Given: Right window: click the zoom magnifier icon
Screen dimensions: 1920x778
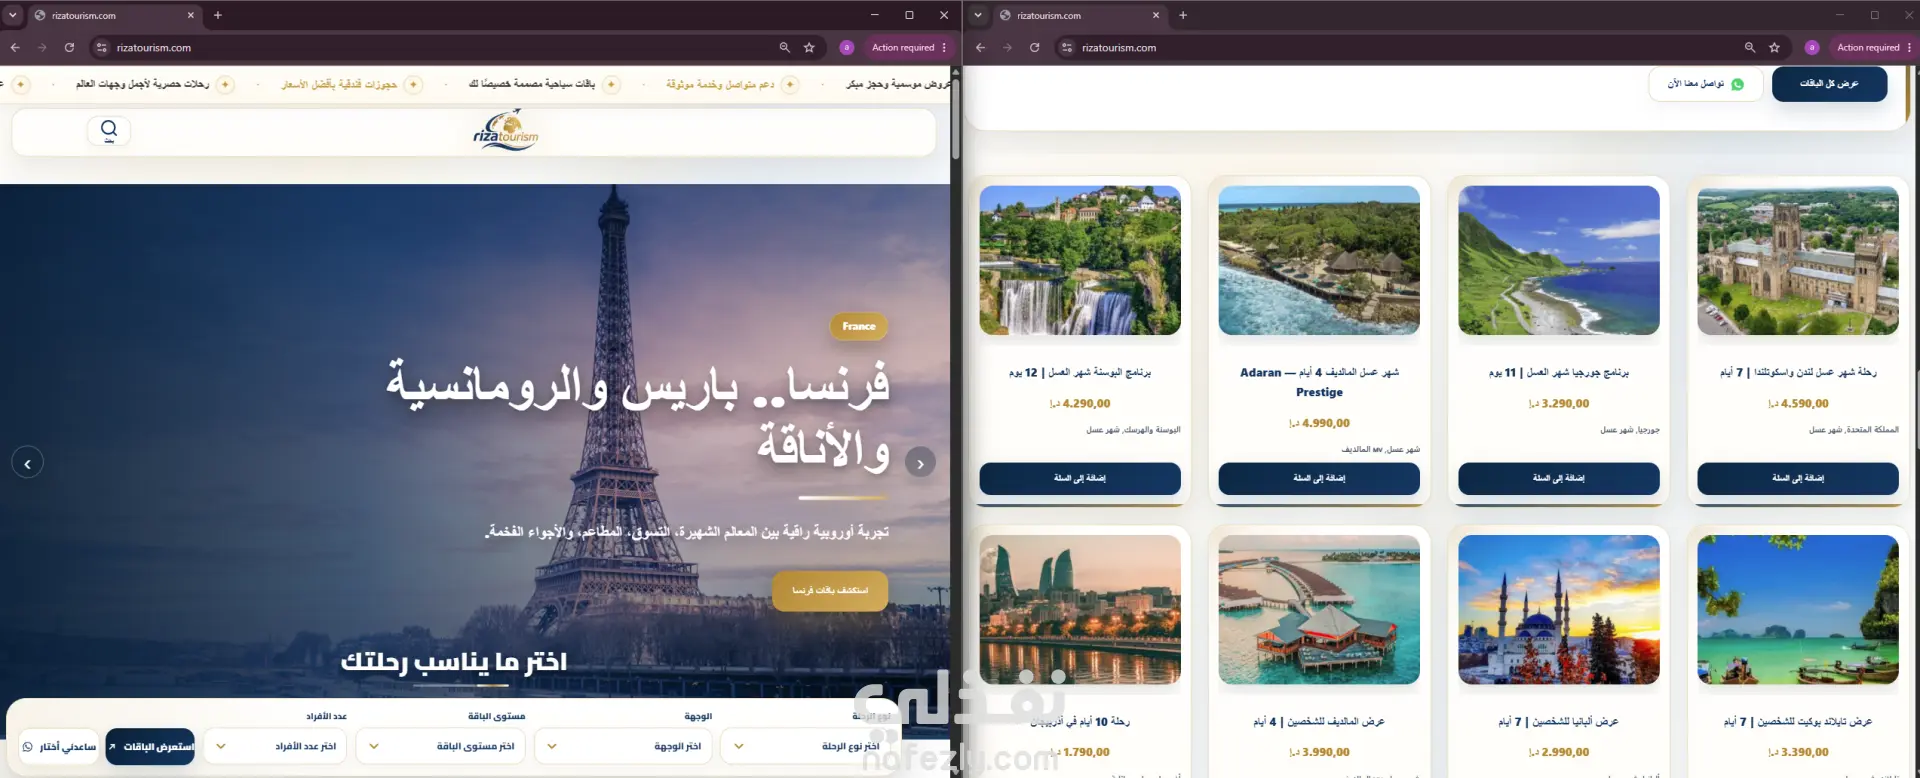Looking at the screenshot, I should coord(1750,47).
